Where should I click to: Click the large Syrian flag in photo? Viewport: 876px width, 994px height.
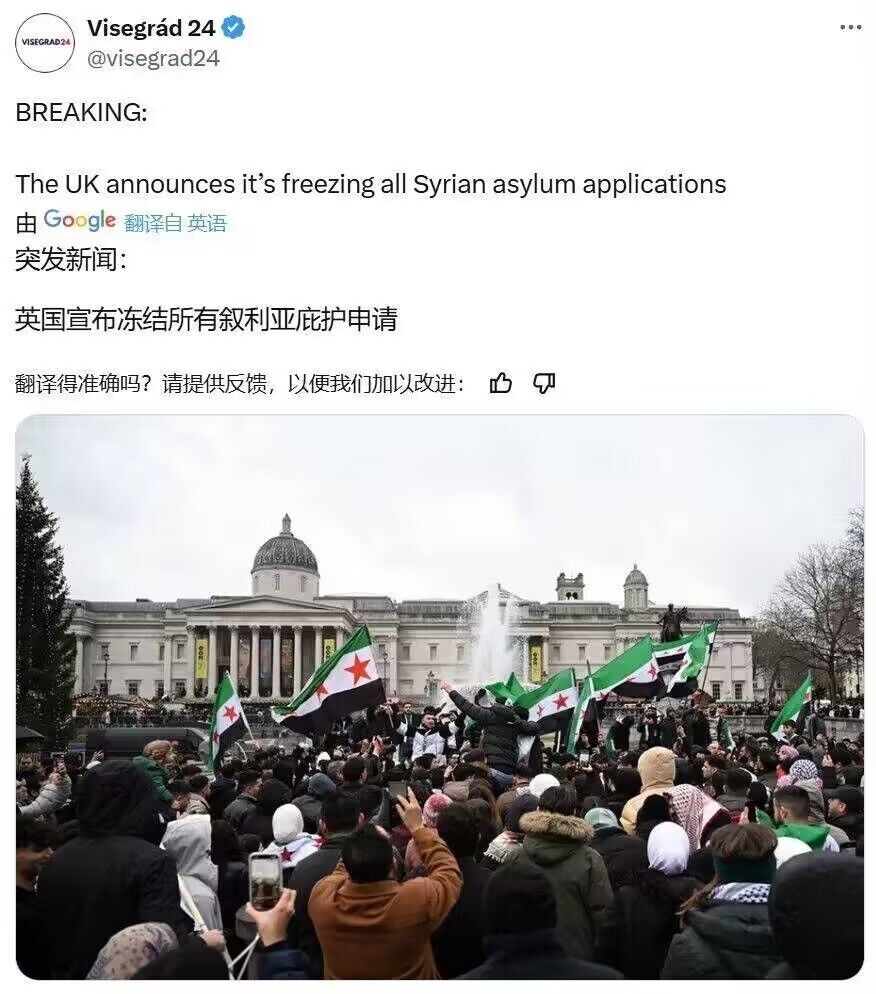pos(332,683)
